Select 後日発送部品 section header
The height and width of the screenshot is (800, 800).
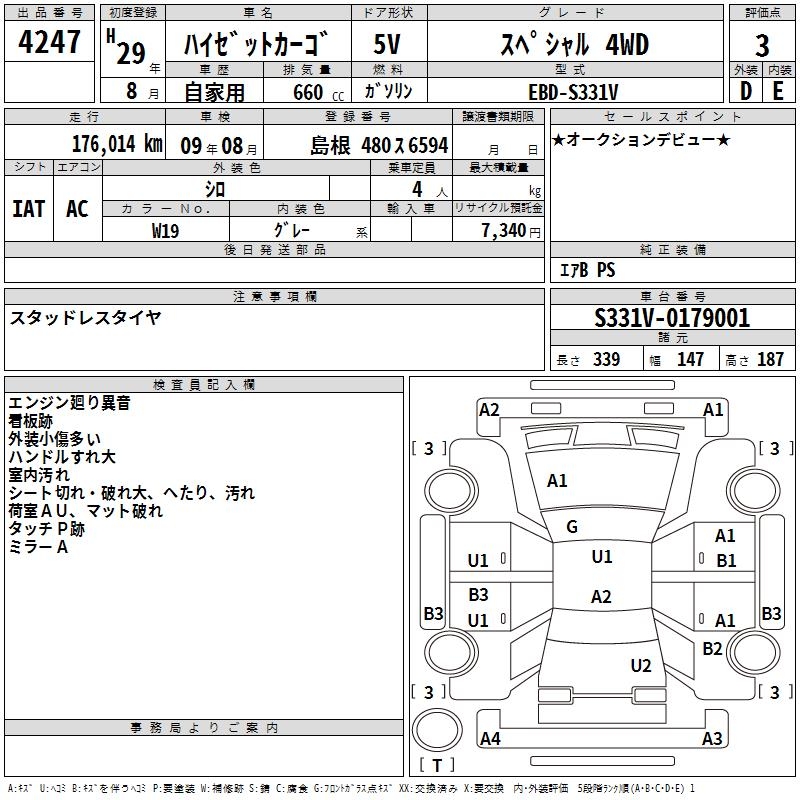[x=274, y=249]
